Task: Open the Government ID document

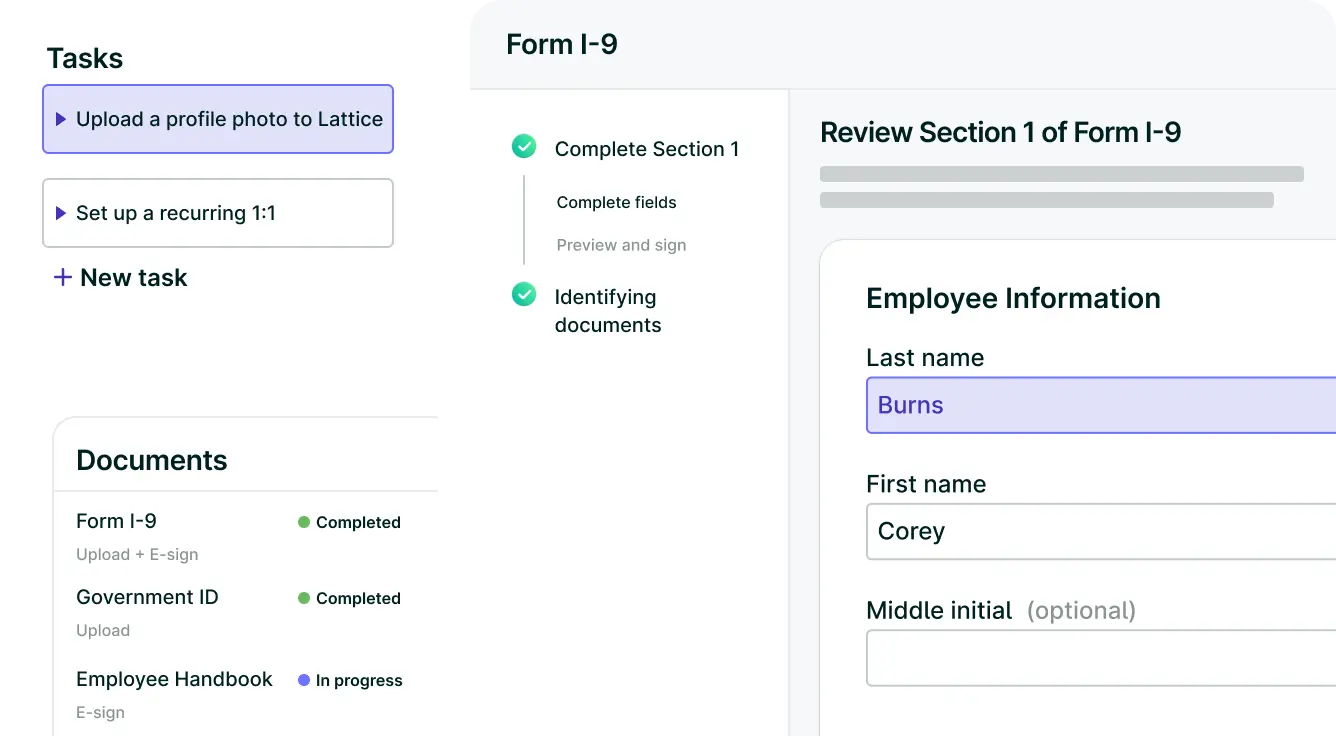Action: click(147, 597)
